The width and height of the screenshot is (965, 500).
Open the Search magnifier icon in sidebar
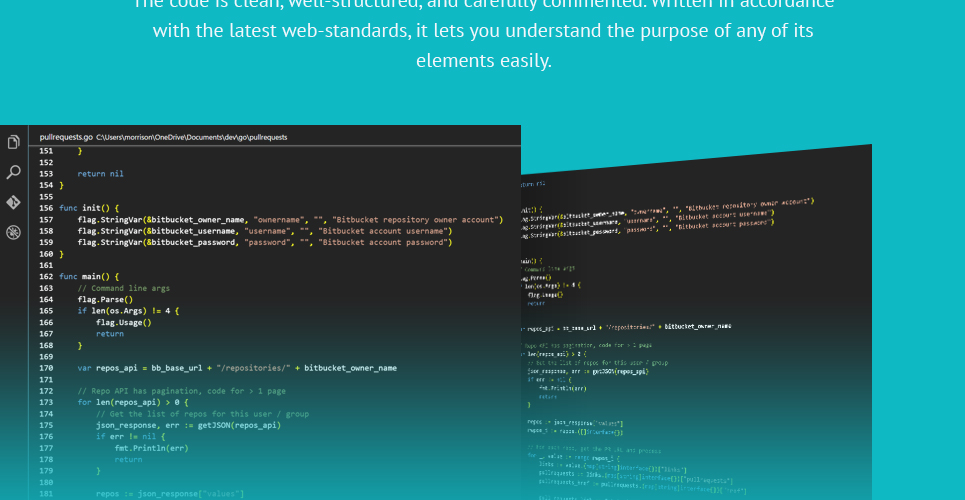click(x=13, y=172)
